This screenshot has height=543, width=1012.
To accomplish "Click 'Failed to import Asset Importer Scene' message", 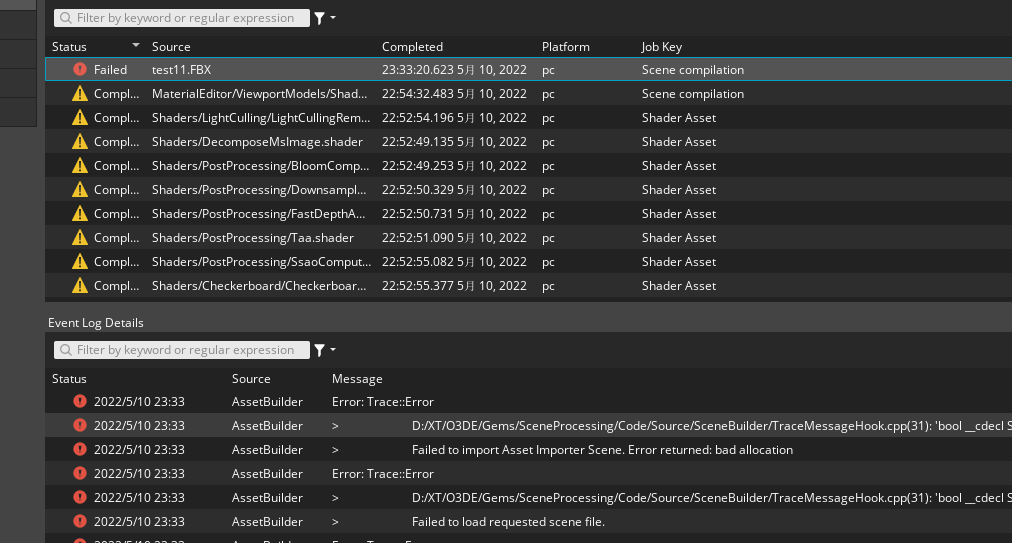I will coord(602,449).
